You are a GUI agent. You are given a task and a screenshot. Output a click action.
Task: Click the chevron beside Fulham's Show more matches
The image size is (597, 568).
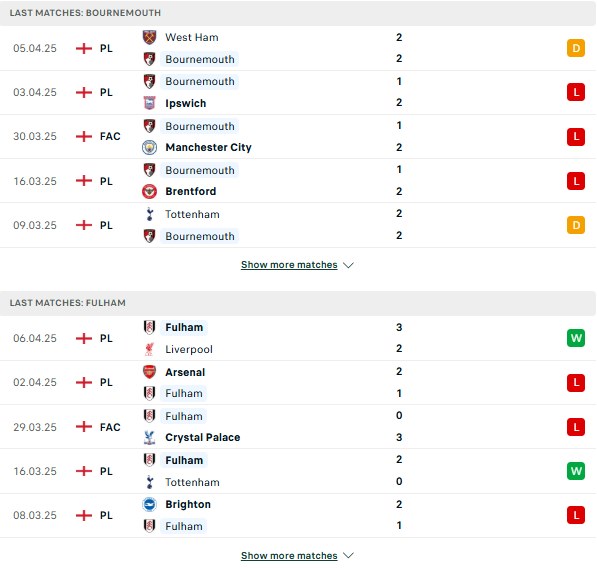tap(348, 556)
